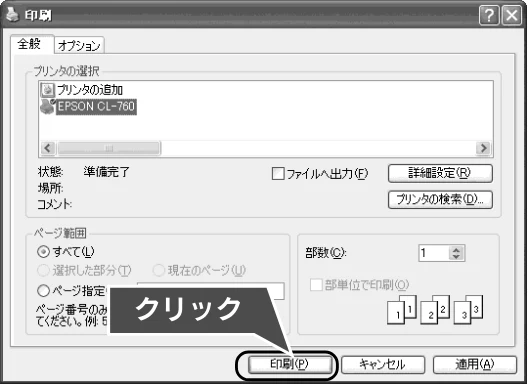This screenshot has width=528, height=385.
Task: Toggle 部単位で印刷(O) collate checkbox
Action: tap(316, 285)
